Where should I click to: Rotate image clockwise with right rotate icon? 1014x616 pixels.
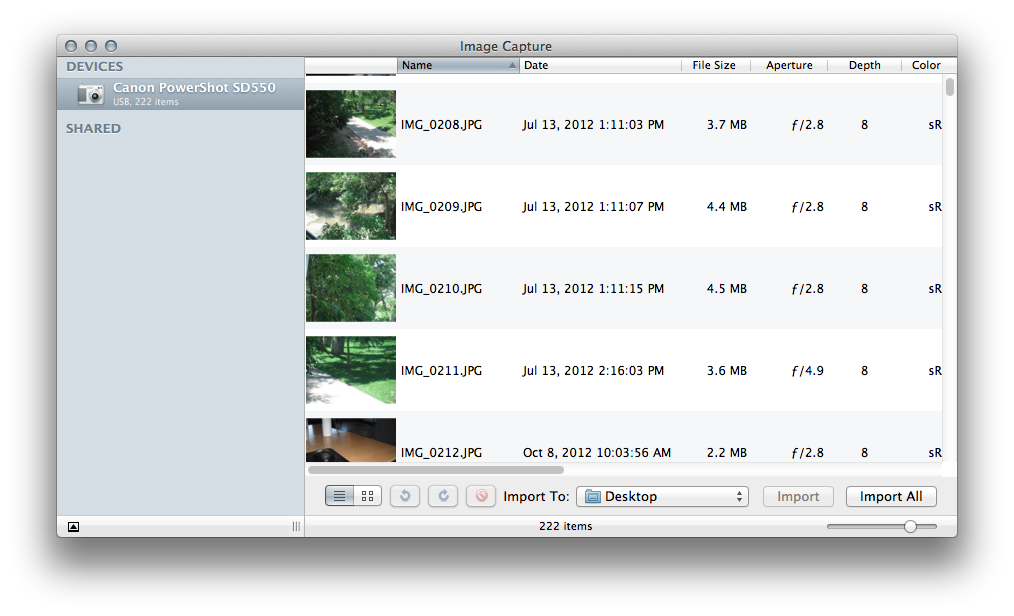(443, 496)
